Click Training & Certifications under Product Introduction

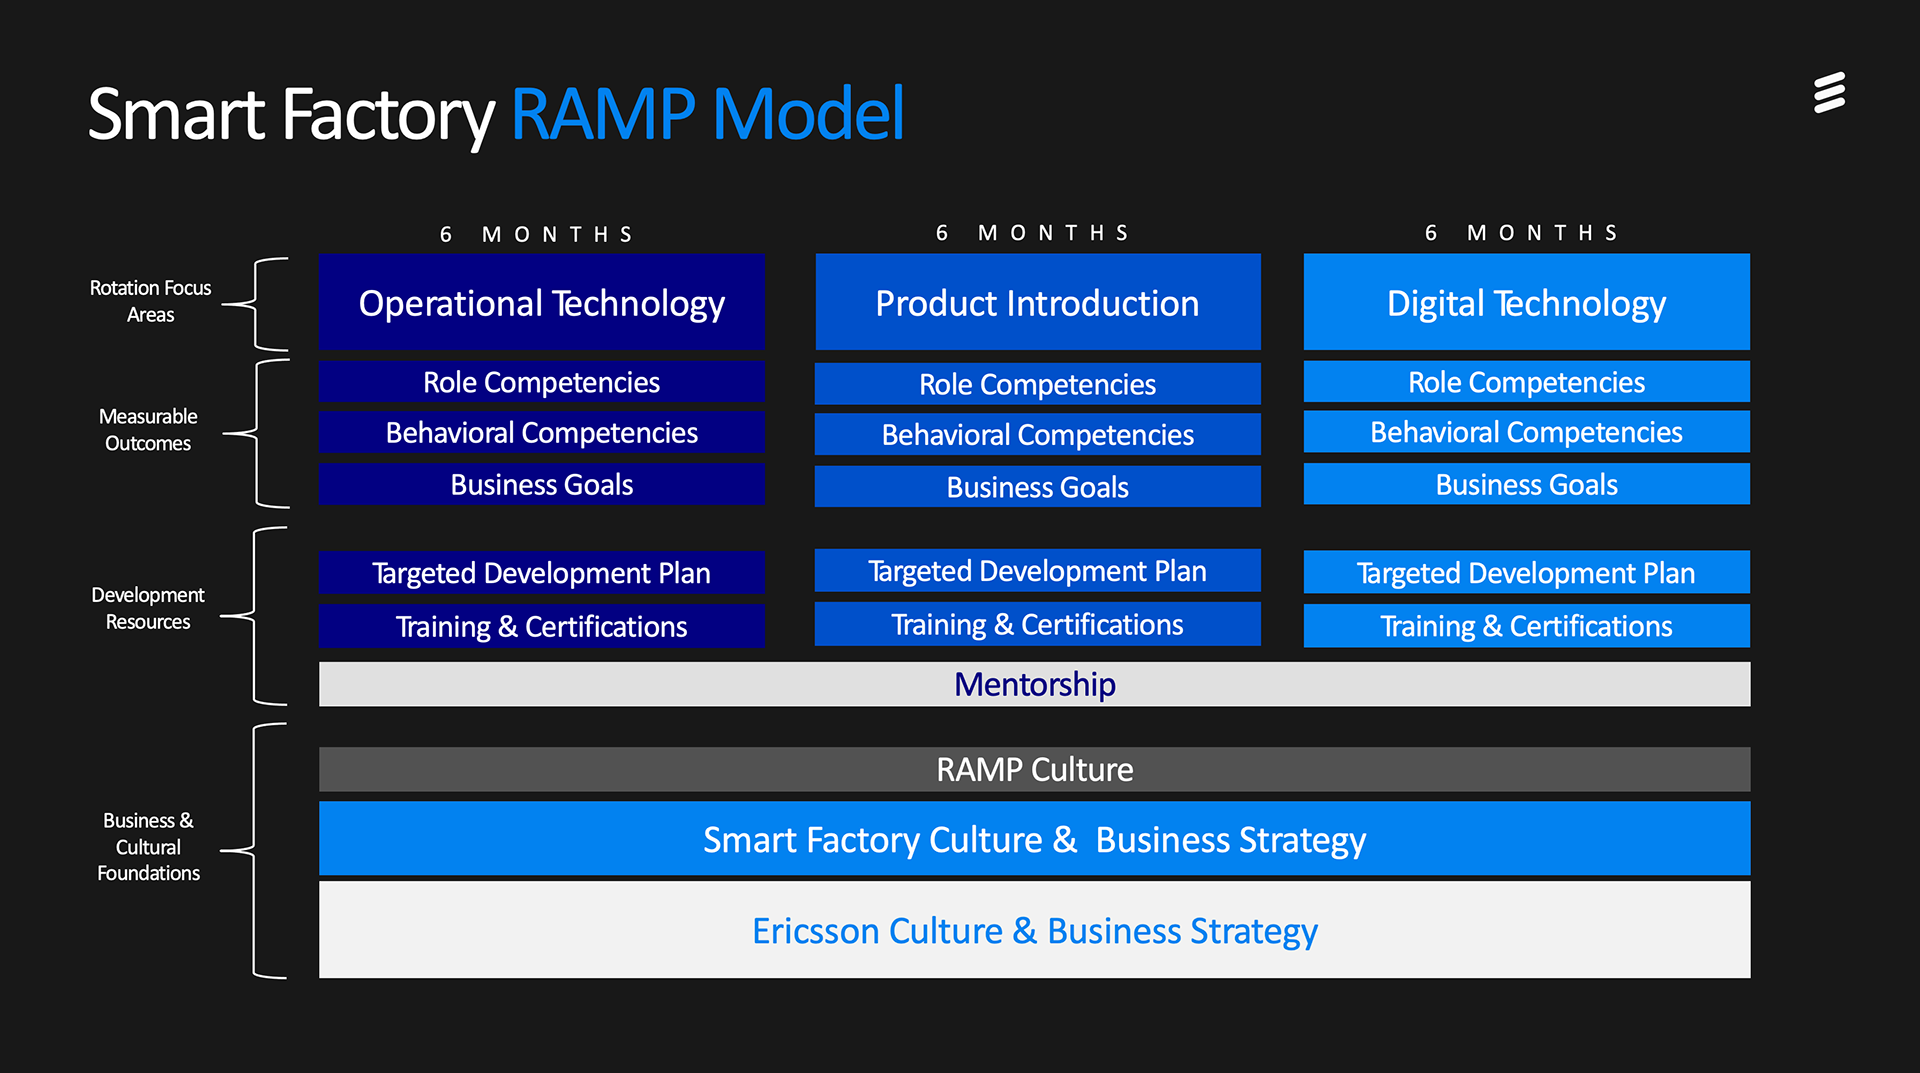(1038, 624)
